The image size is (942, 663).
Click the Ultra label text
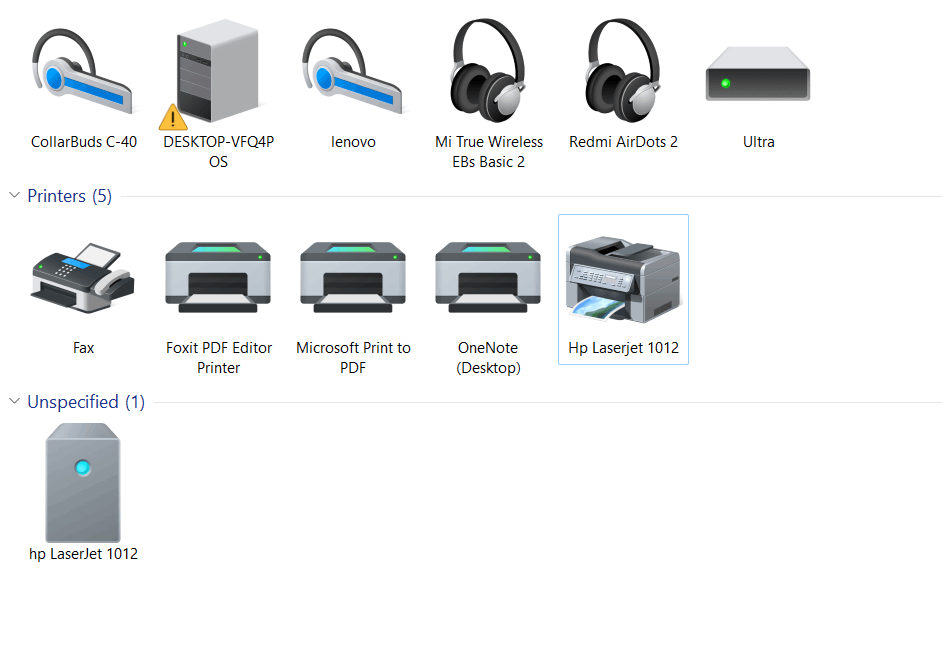tap(758, 142)
